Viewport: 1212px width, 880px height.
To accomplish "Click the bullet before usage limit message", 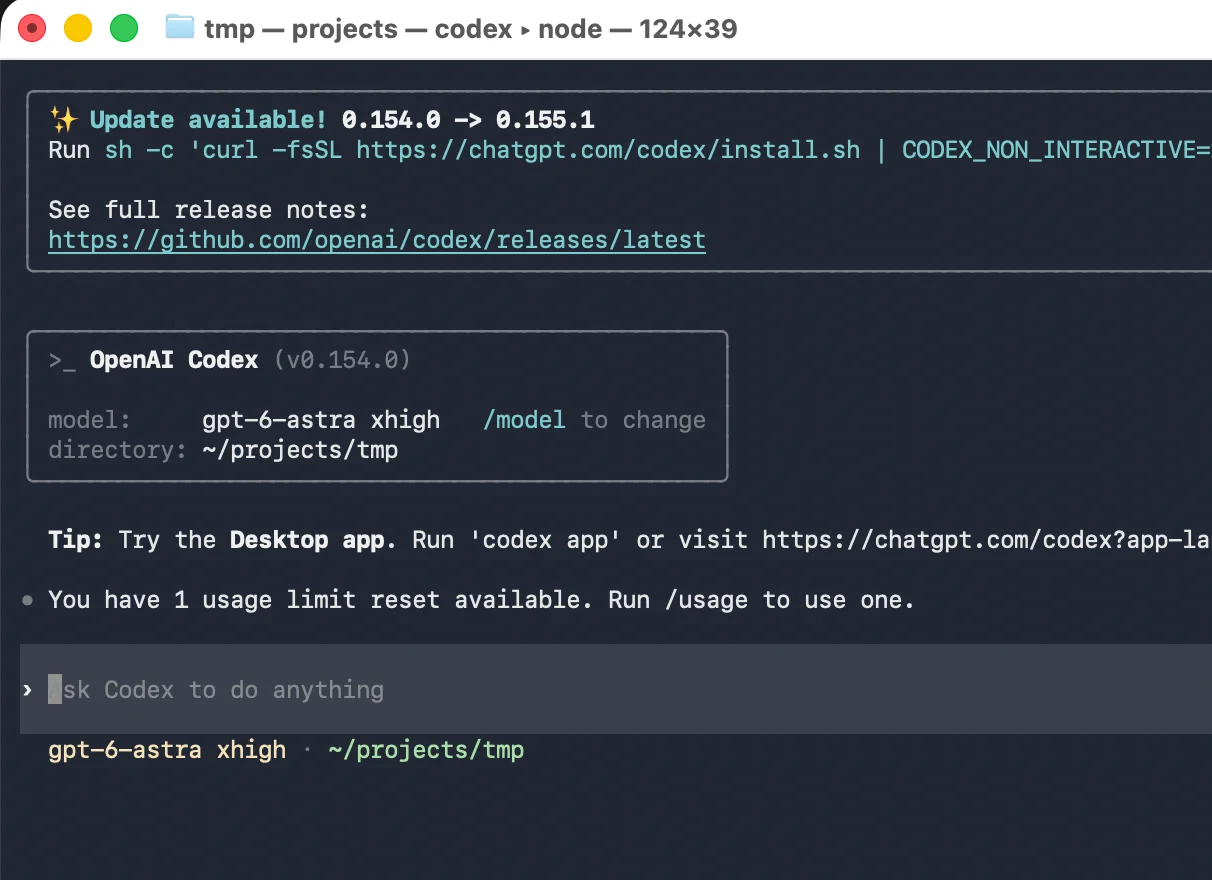I will (28, 600).
